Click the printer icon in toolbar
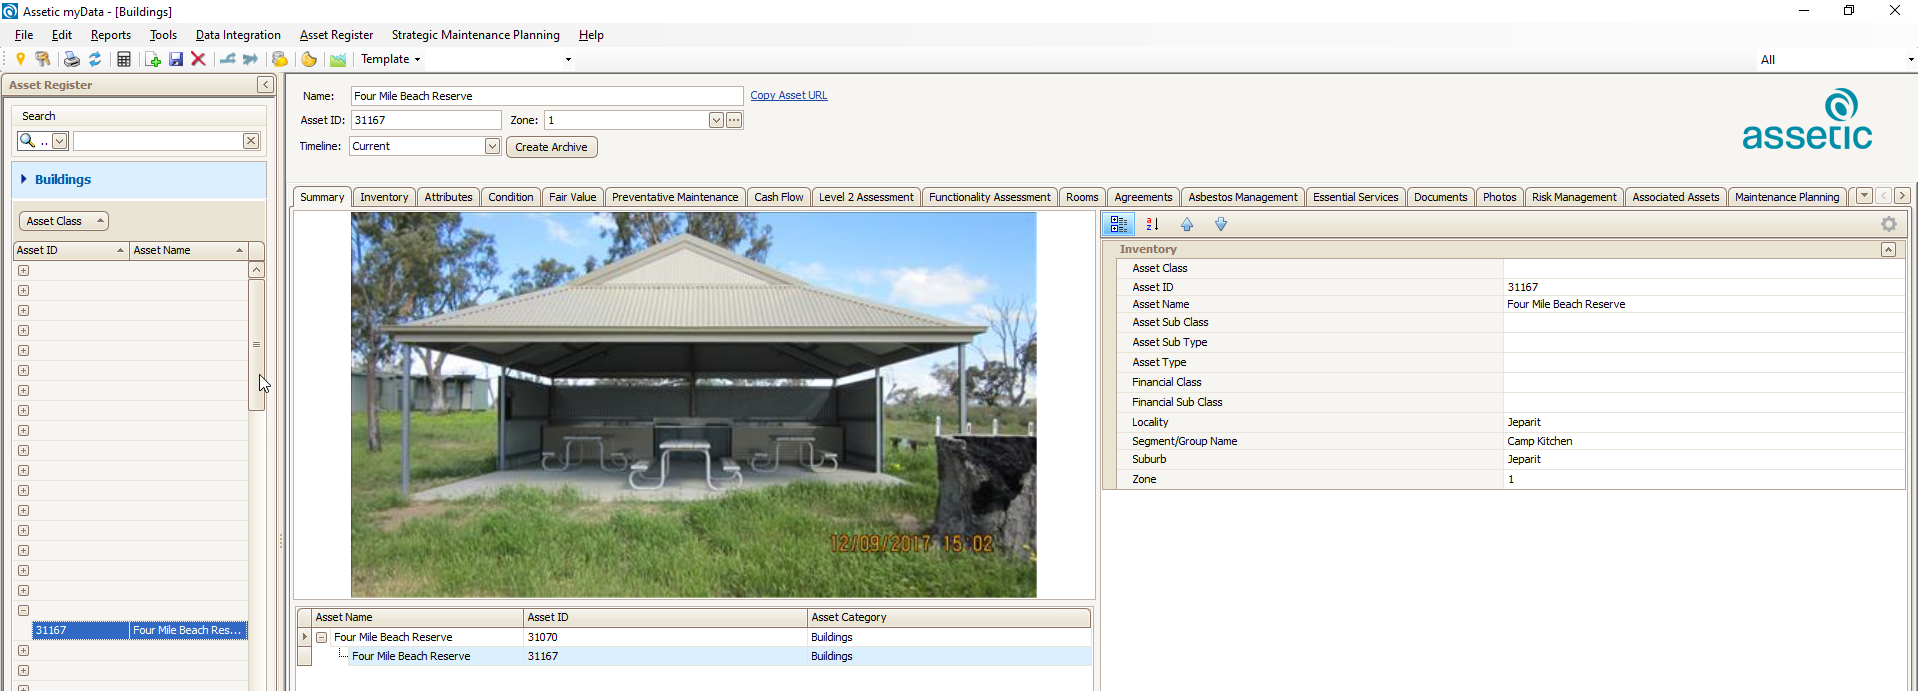Screen dimensions: 1918x691 coord(72,59)
